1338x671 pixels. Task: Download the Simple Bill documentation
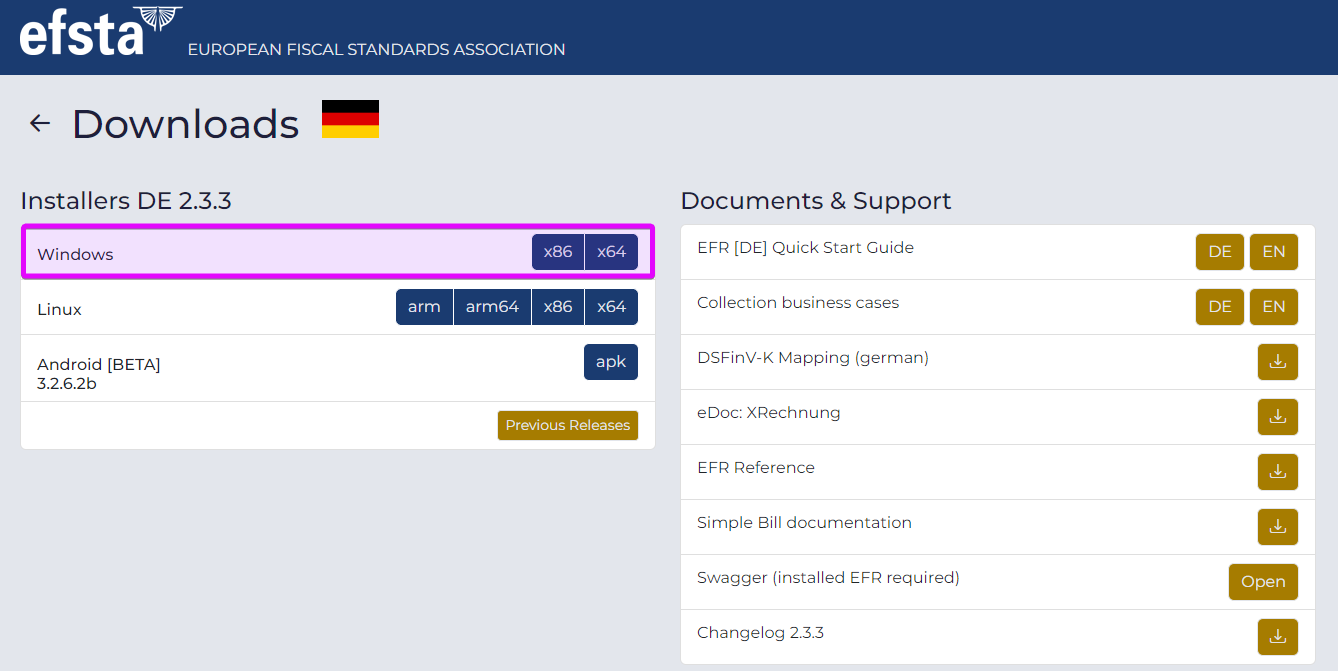point(1277,527)
